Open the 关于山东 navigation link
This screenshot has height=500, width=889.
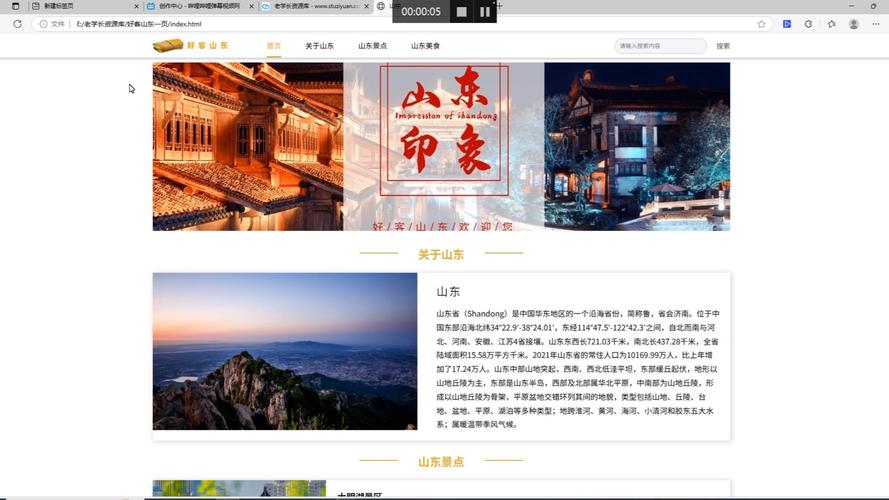(319, 46)
